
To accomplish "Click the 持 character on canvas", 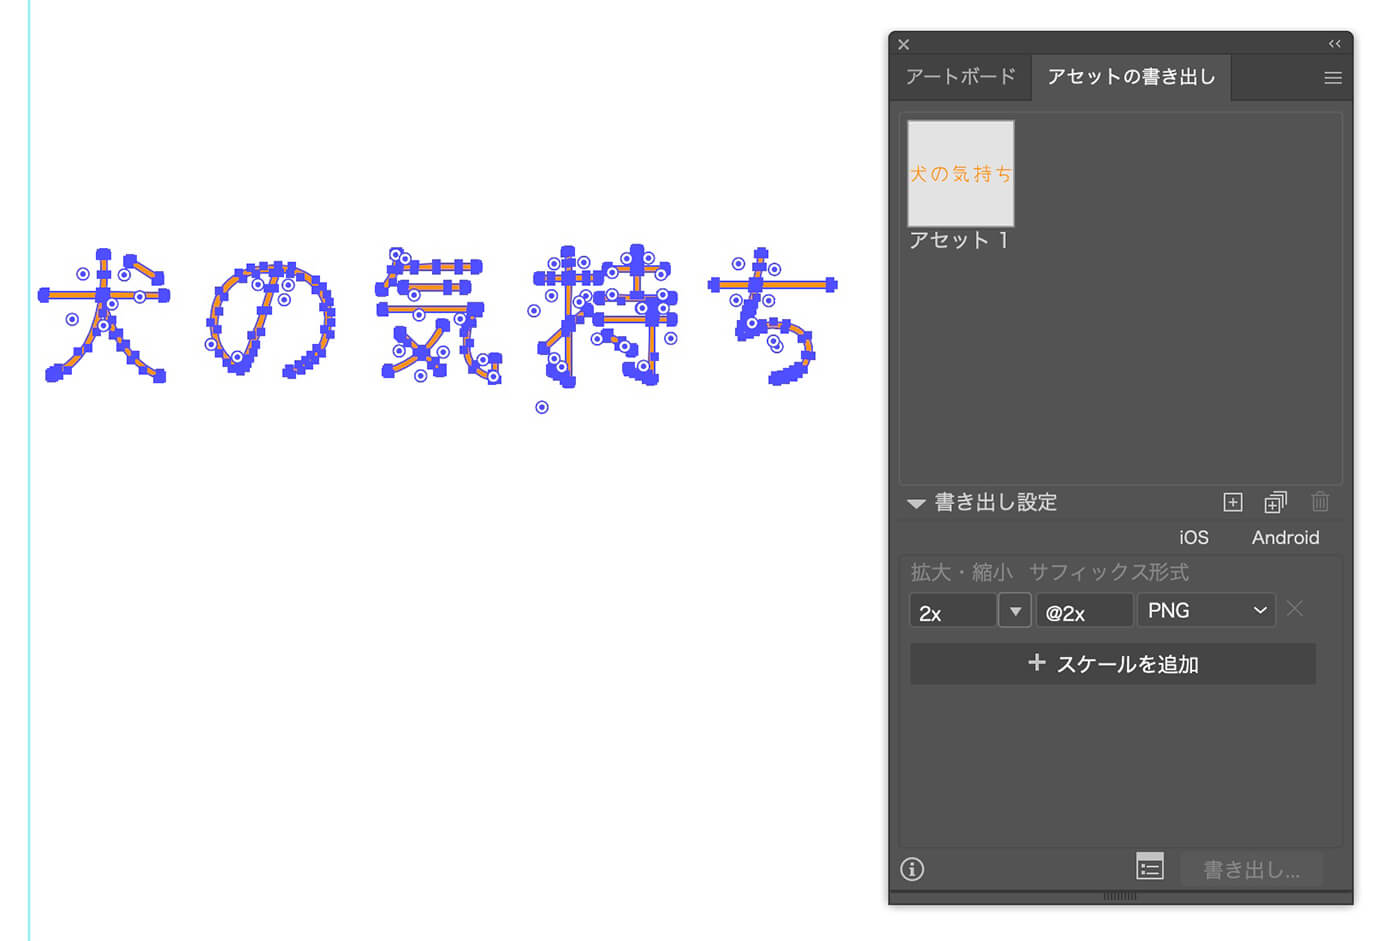I will [x=603, y=315].
